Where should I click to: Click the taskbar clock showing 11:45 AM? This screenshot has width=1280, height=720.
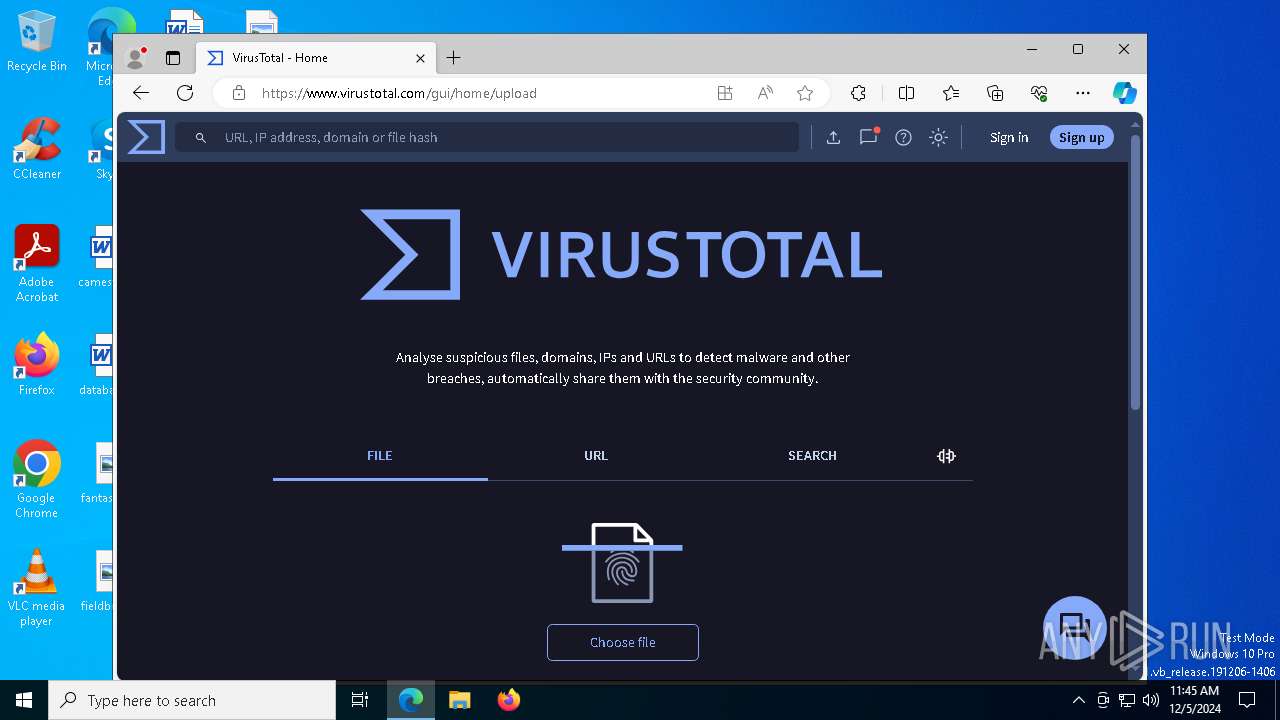pyautogui.click(x=1194, y=700)
